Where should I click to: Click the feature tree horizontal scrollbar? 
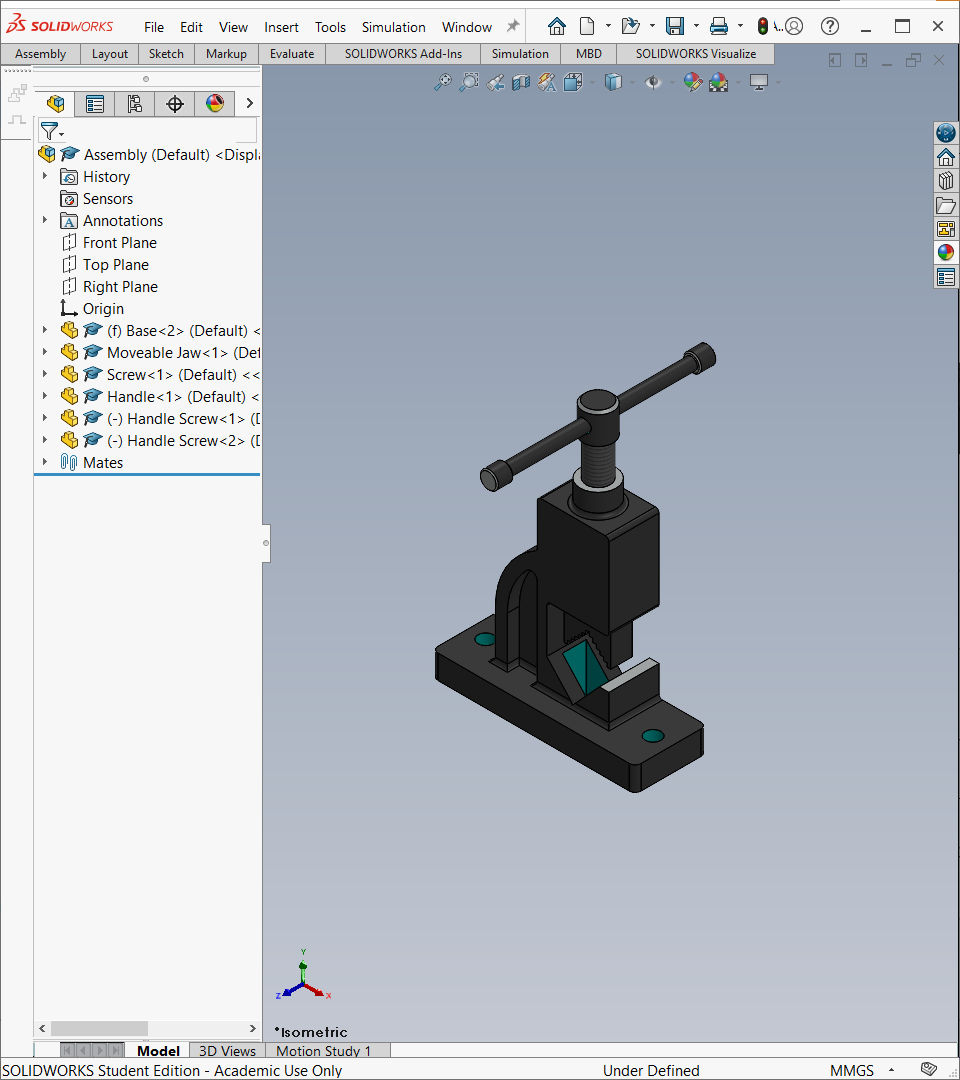(147, 1028)
